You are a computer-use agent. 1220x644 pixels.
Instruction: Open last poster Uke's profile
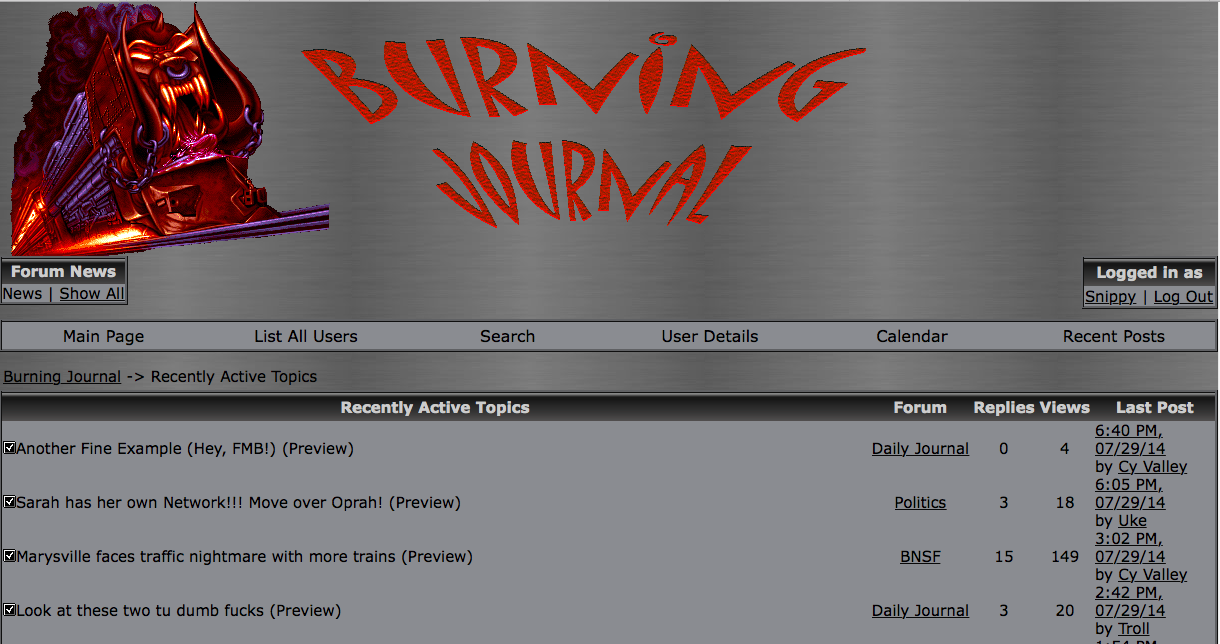tap(1132, 521)
